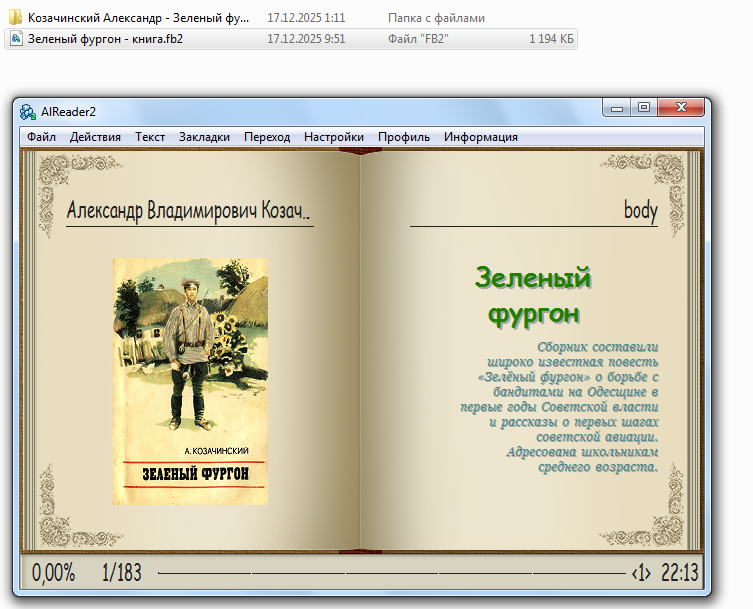Click the file date 17.12.2025 9:51
This screenshot has width=753, height=609.
(306, 39)
